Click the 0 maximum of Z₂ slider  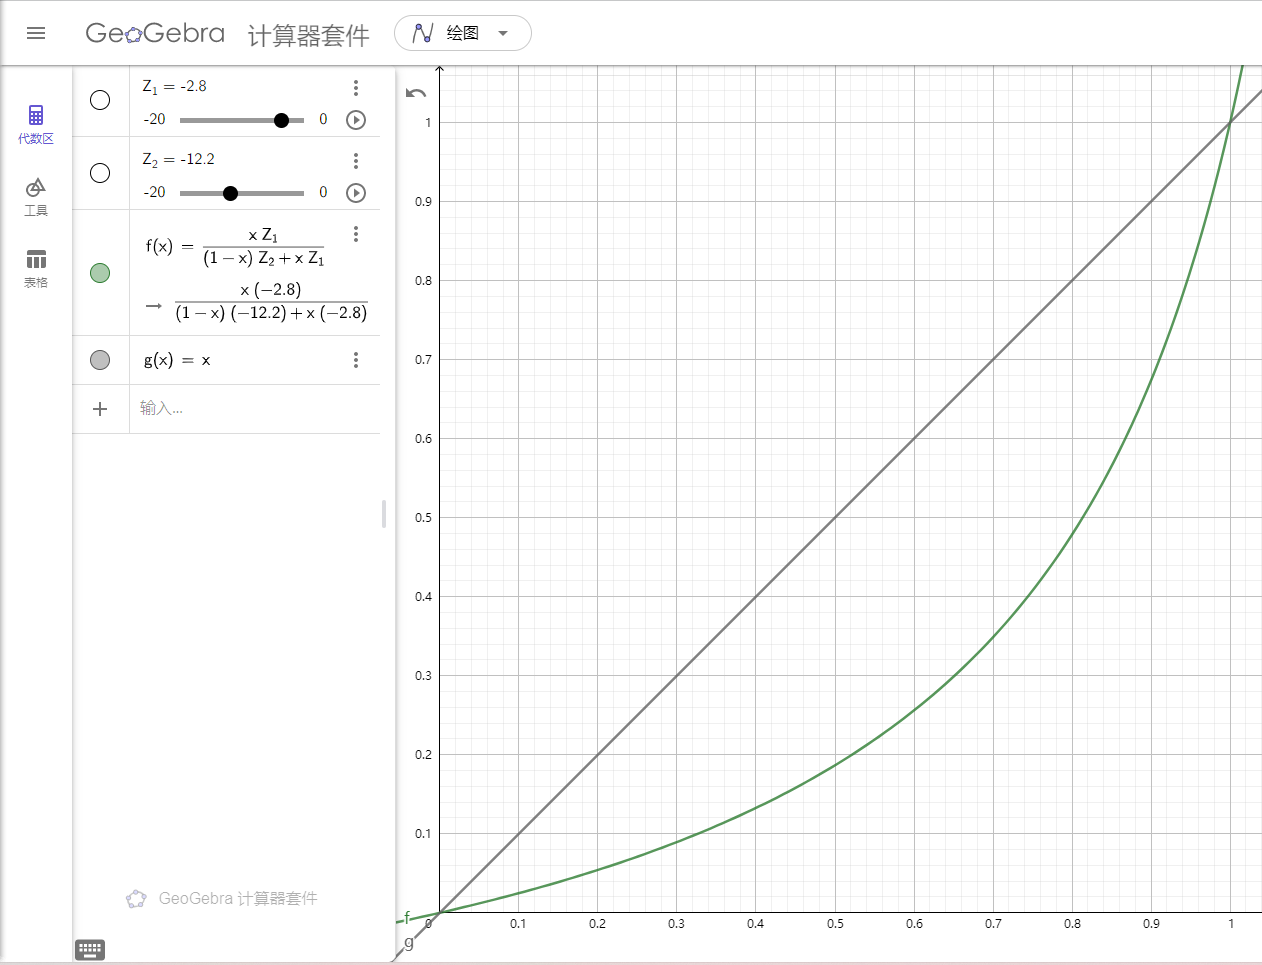(323, 192)
